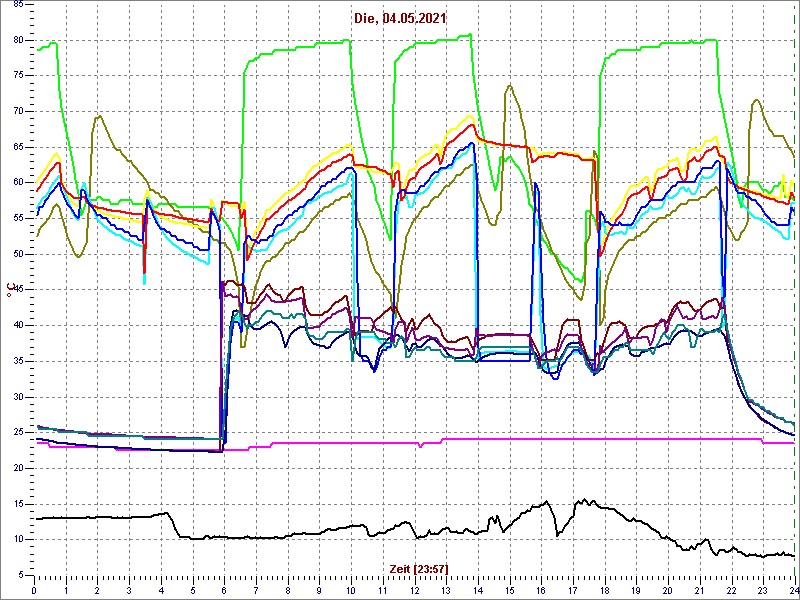Select hour 24 on the time axis

click(x=793, y=589)
